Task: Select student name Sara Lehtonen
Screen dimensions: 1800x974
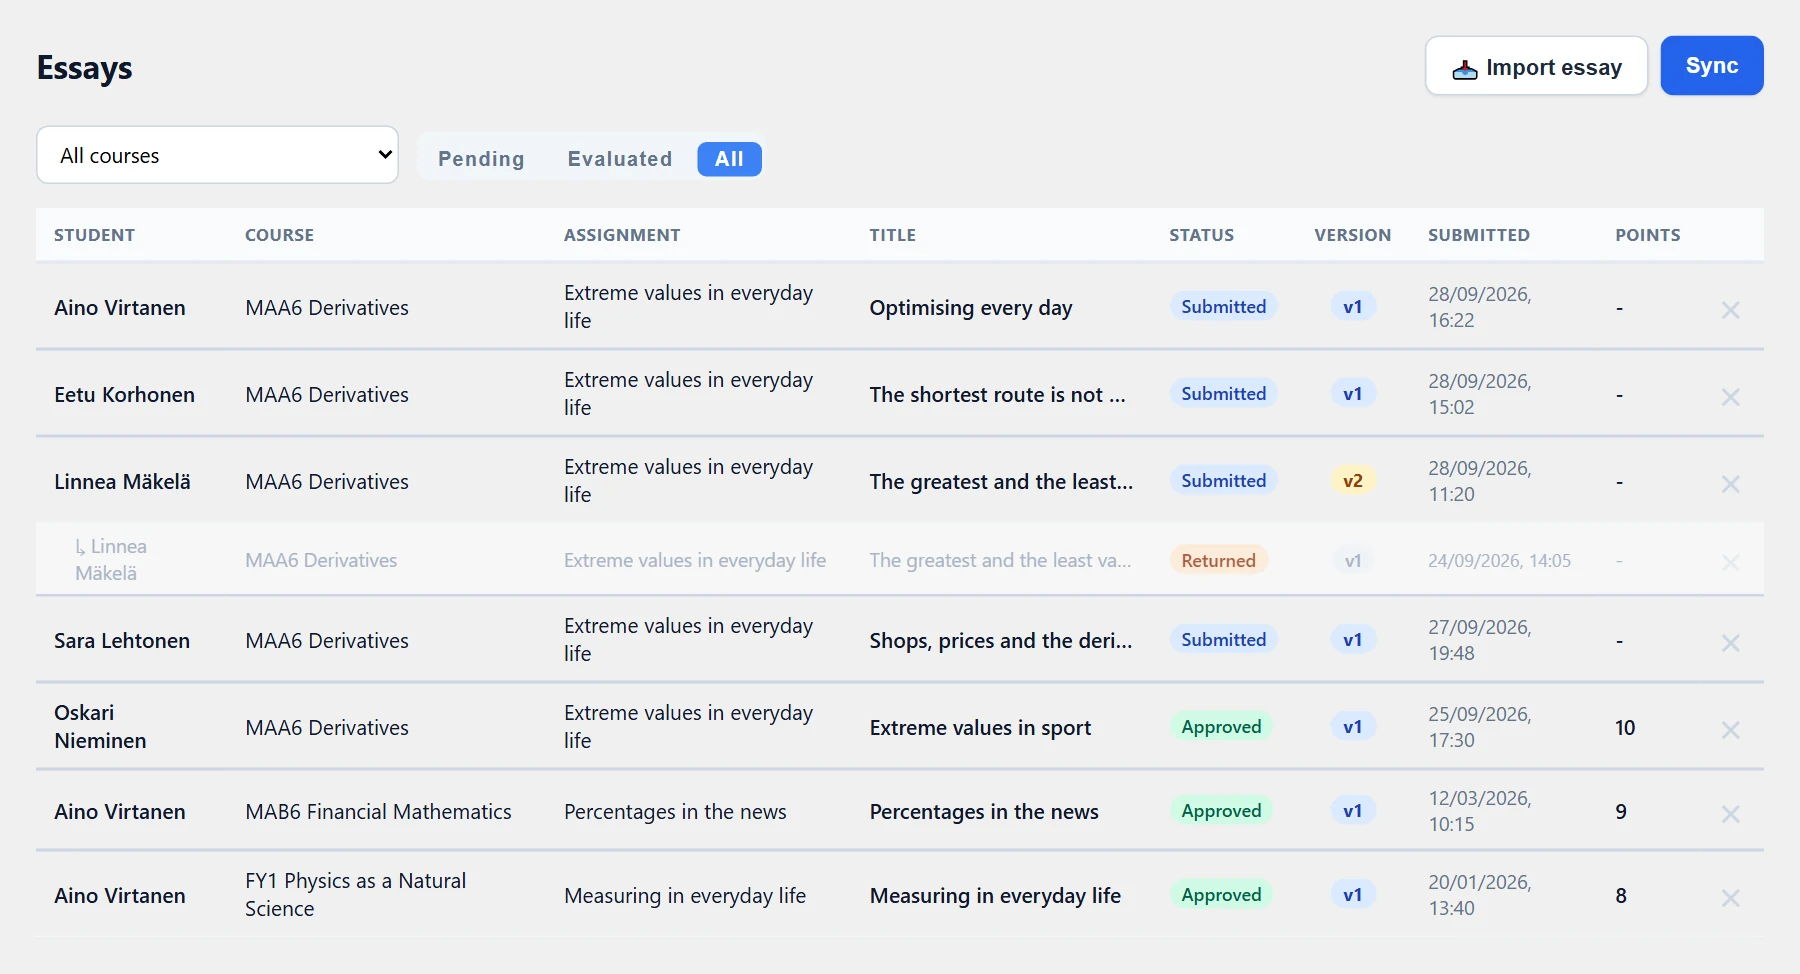Action: pyautogui.click(x=122, y=641)
